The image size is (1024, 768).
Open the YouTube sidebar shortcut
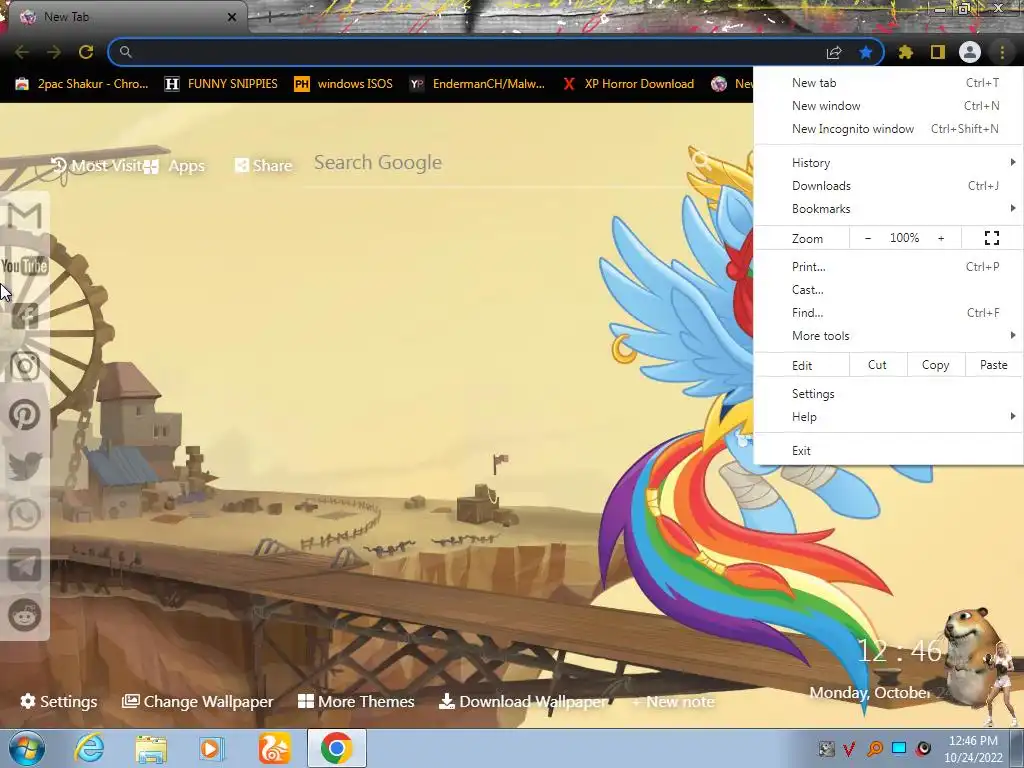(x=25, y=266)
